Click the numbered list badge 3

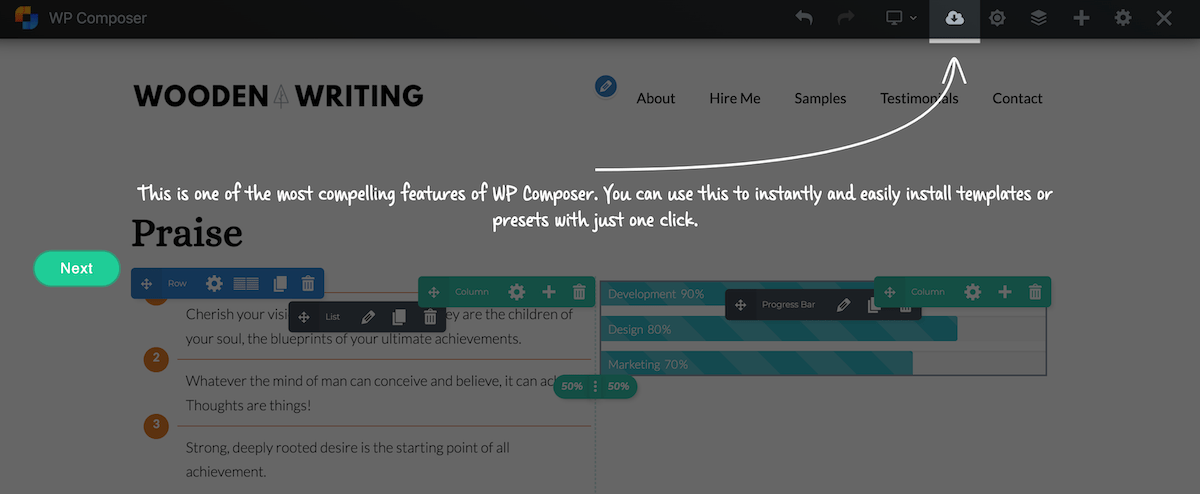(156, 426)
